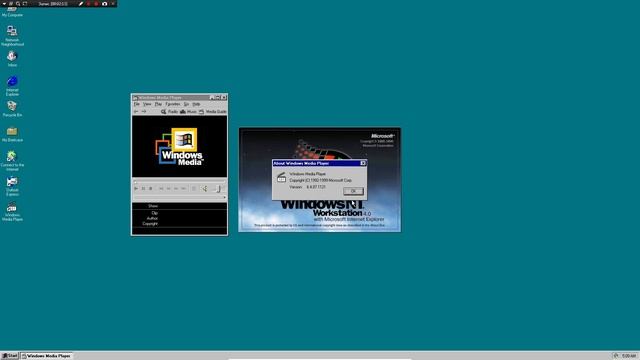Open the dropdown arrow in top viewer bar
The height and width of the screenshot is (360, 640).
(x=4, y=4)
